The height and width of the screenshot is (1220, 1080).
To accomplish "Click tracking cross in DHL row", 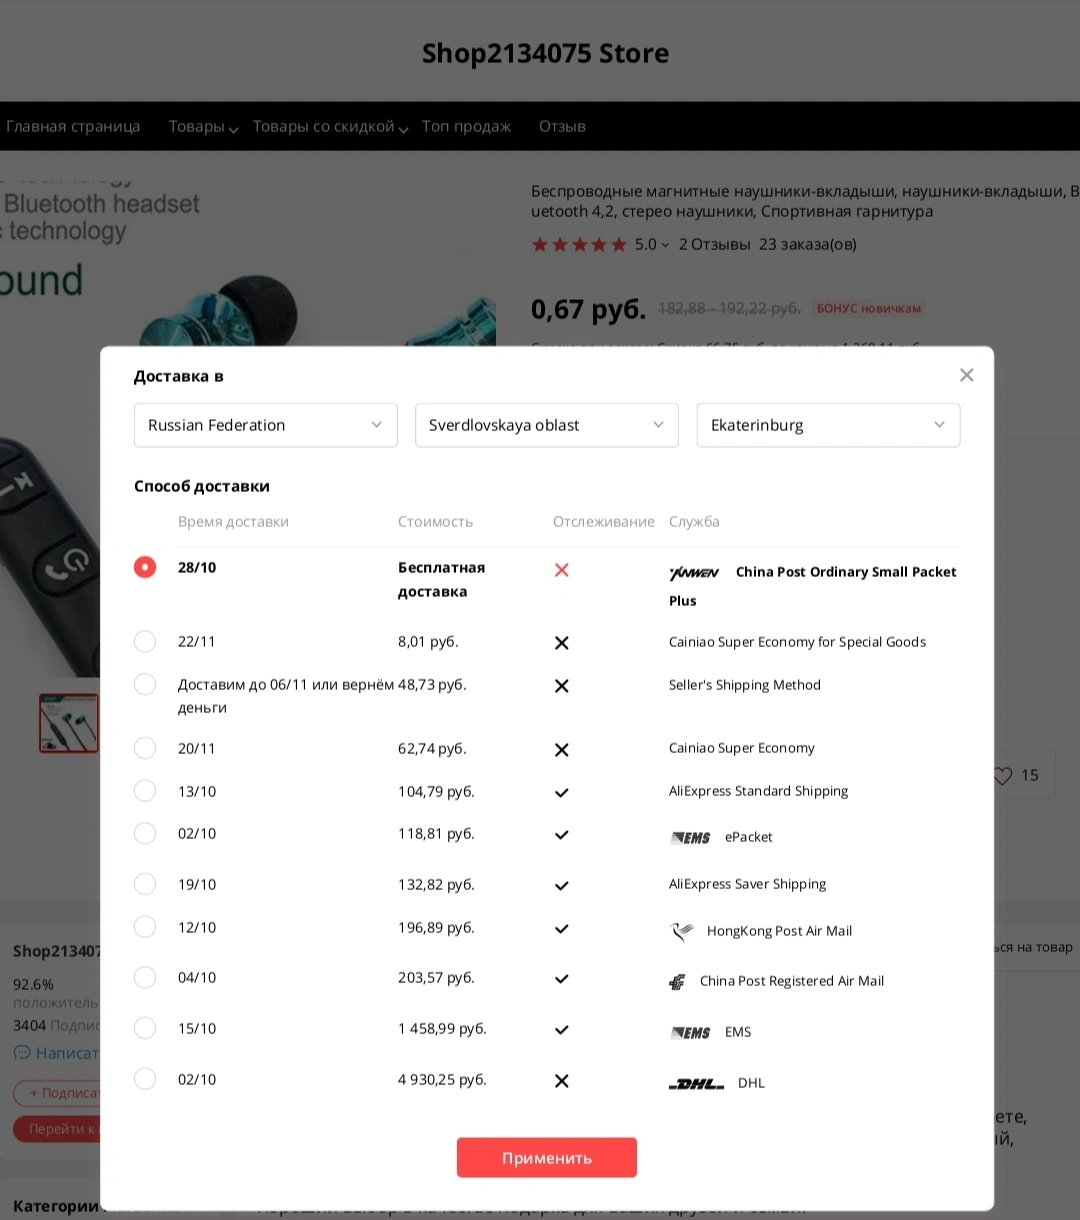I will point(562,1081).
